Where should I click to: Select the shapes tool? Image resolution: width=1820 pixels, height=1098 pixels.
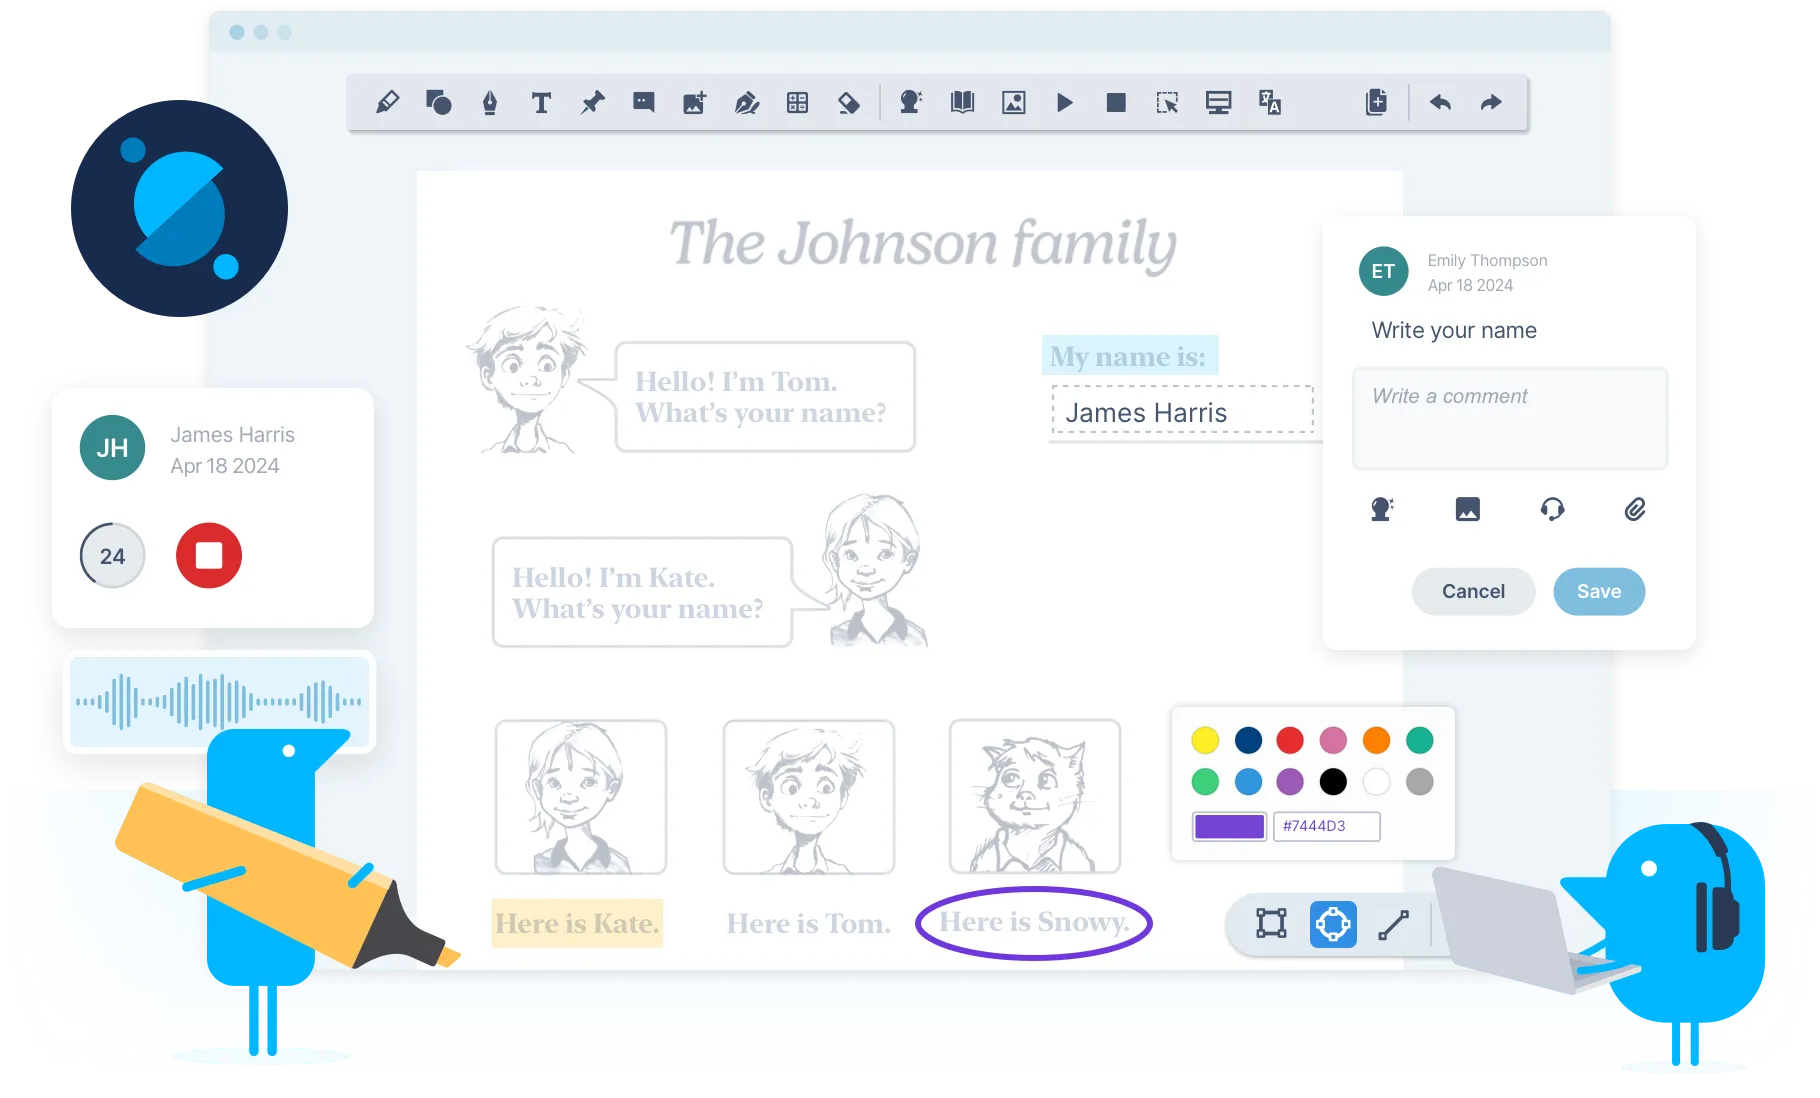[439, 102]
